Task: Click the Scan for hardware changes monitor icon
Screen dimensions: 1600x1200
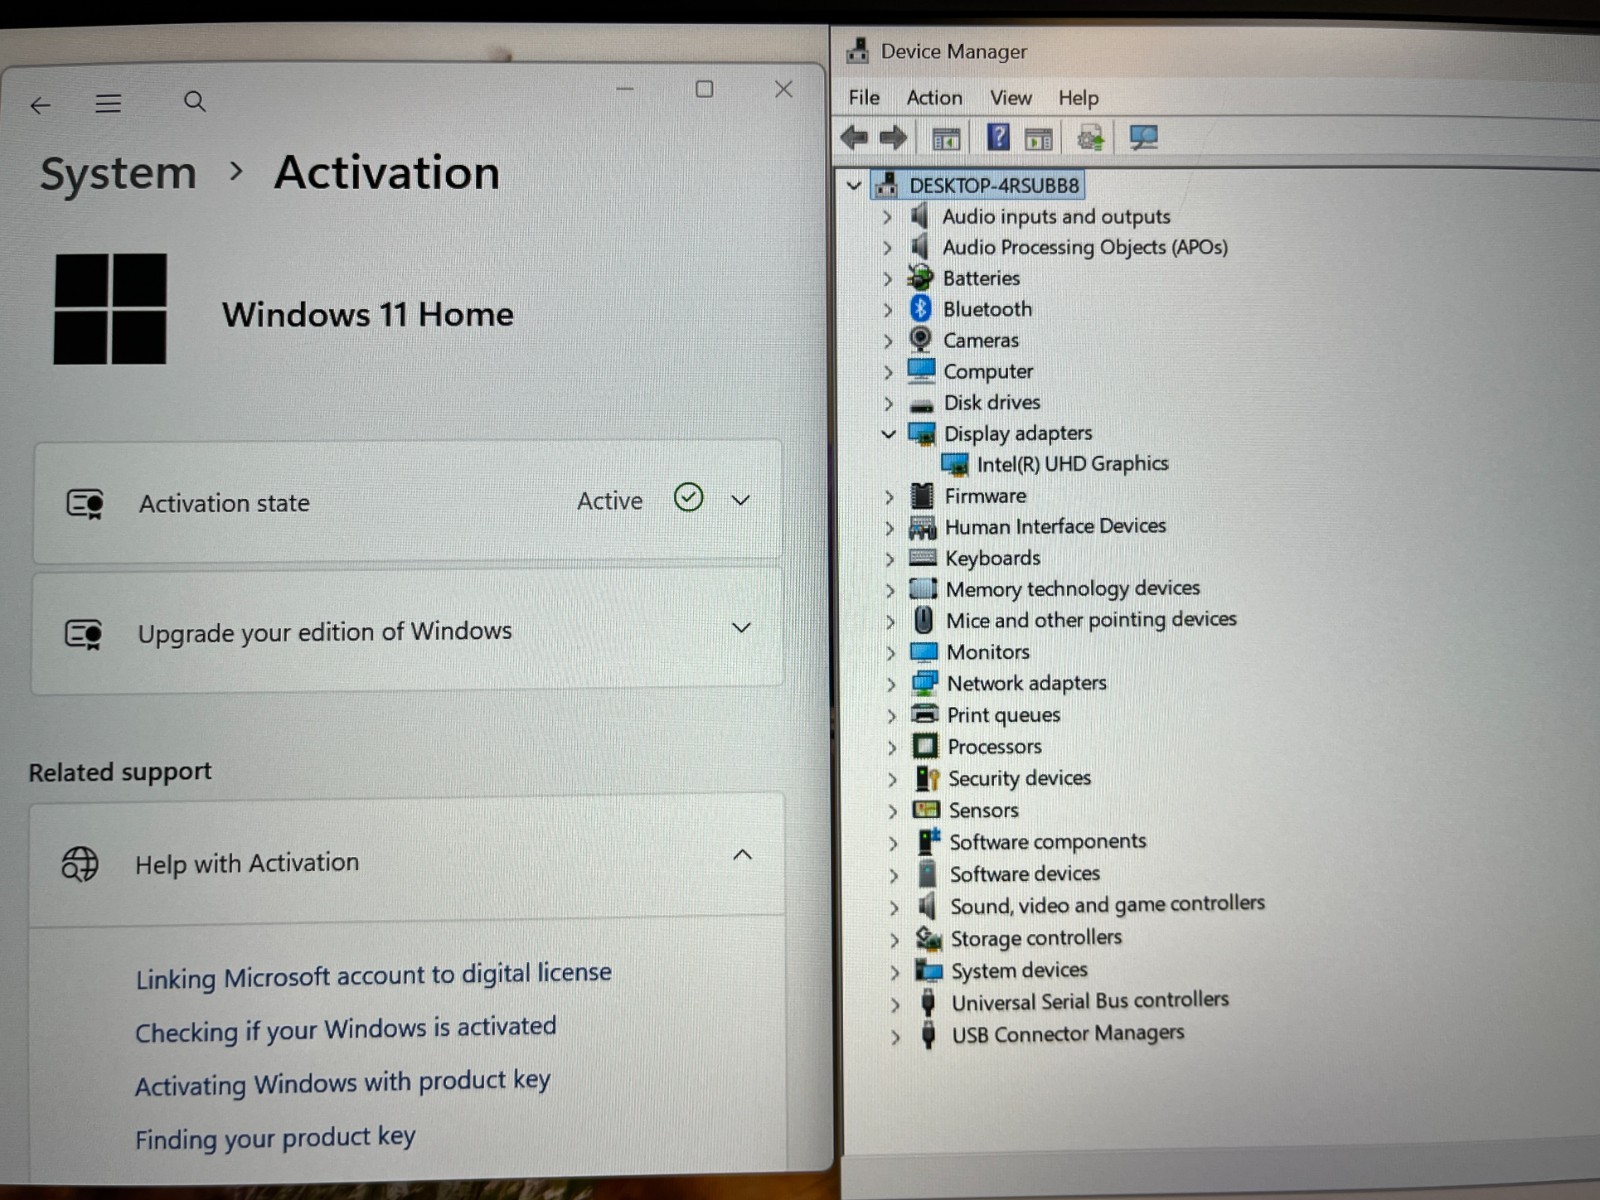Action: 1143,137
